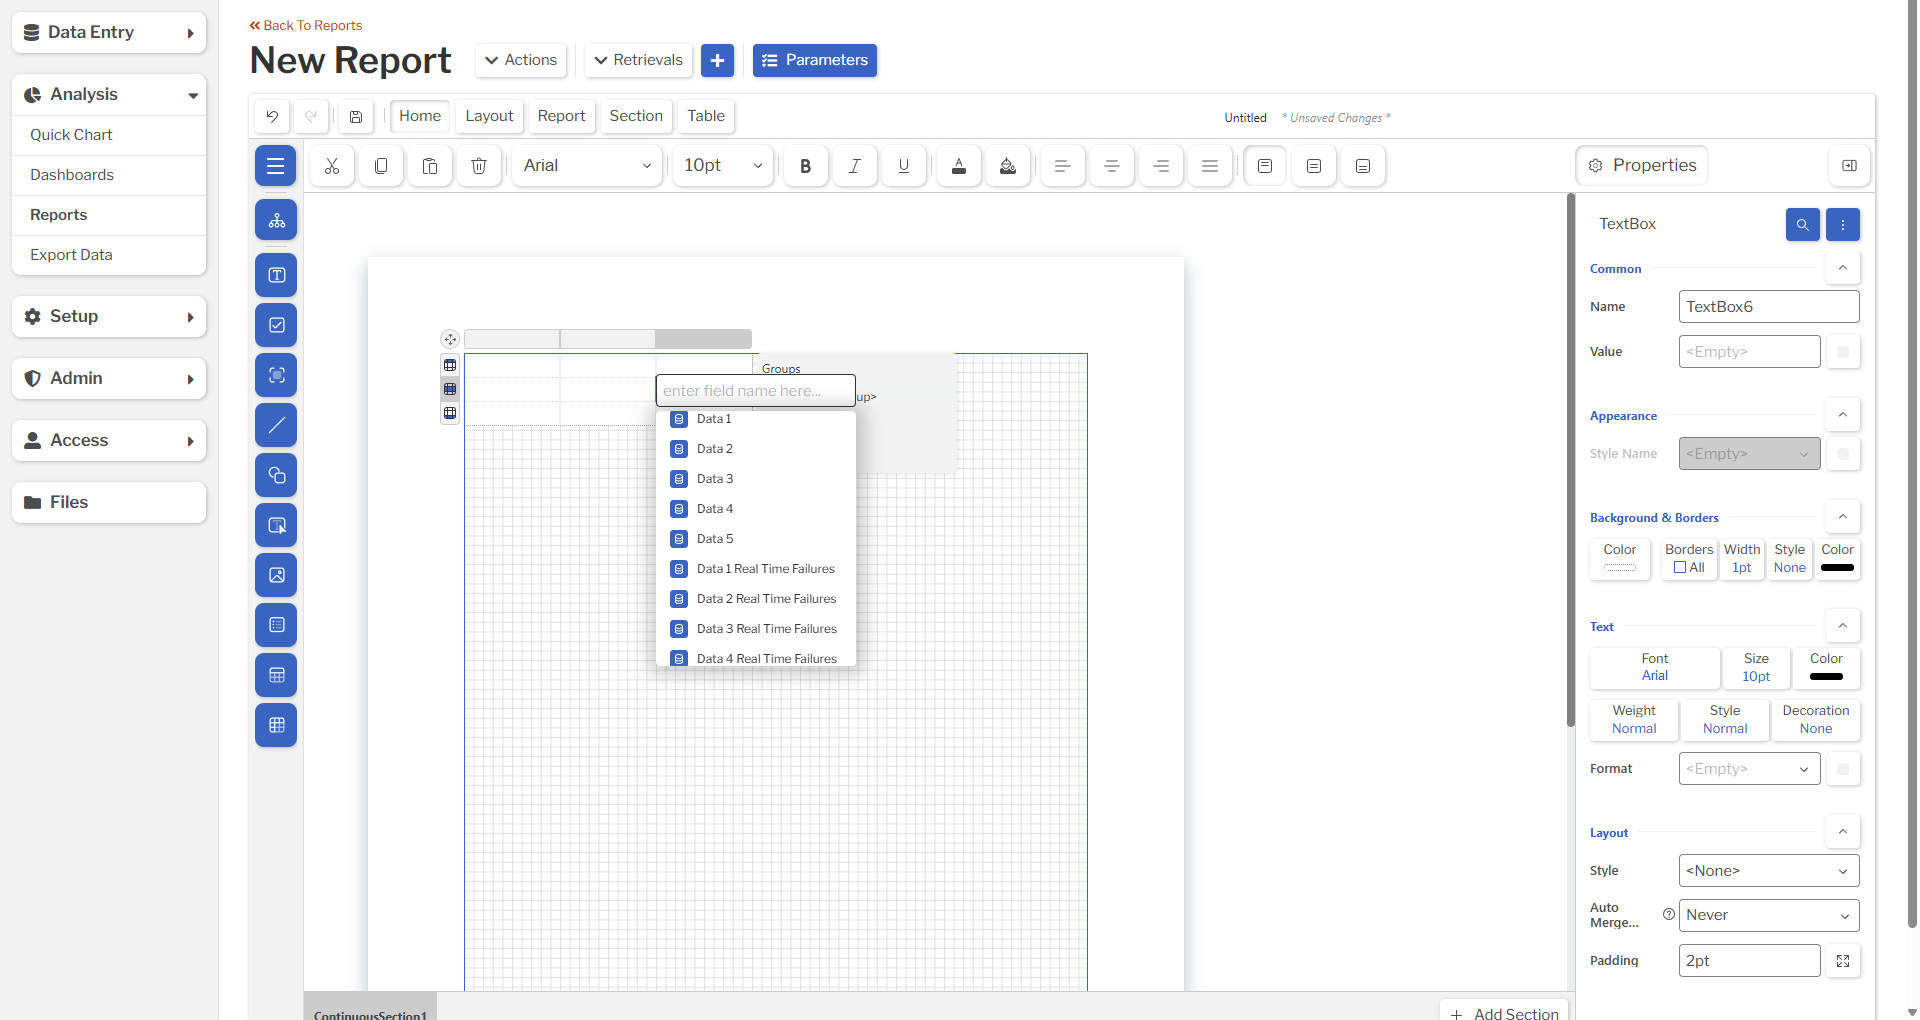Check the Borders All checkbox

point(1680,568)
